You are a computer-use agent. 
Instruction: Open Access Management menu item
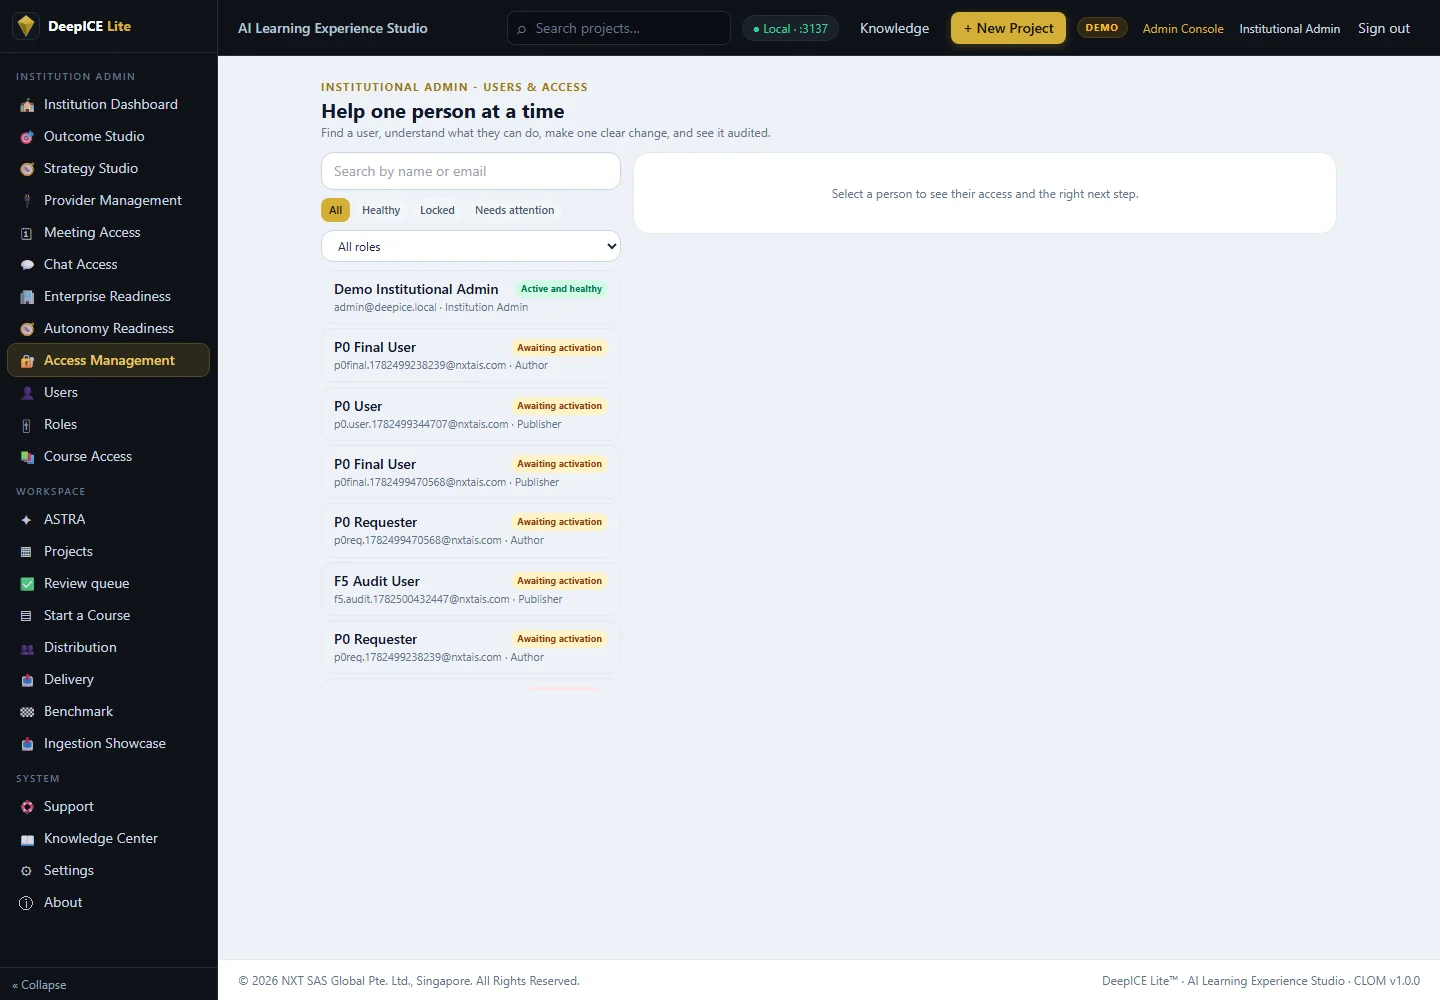pyautogui.click(x=108, y=361)
